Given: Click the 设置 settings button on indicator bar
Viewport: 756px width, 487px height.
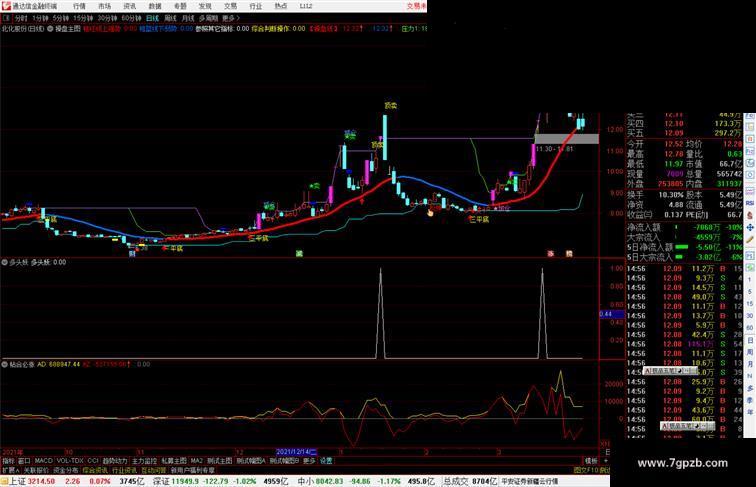Looking at the screenshot, I should point(326,461).
